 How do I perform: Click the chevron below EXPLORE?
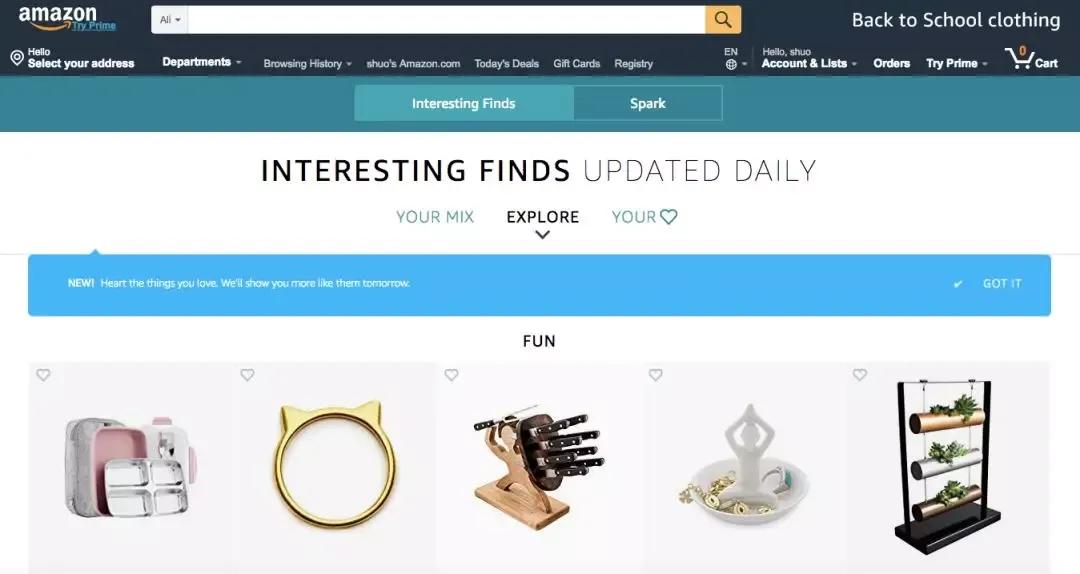tap(543, 235)
